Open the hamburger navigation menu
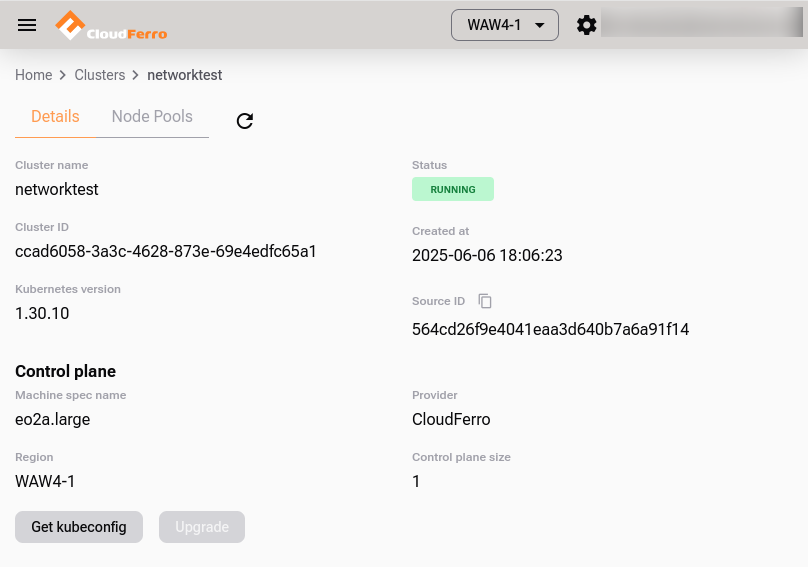808x567 pixels. (x=27, y=25)
